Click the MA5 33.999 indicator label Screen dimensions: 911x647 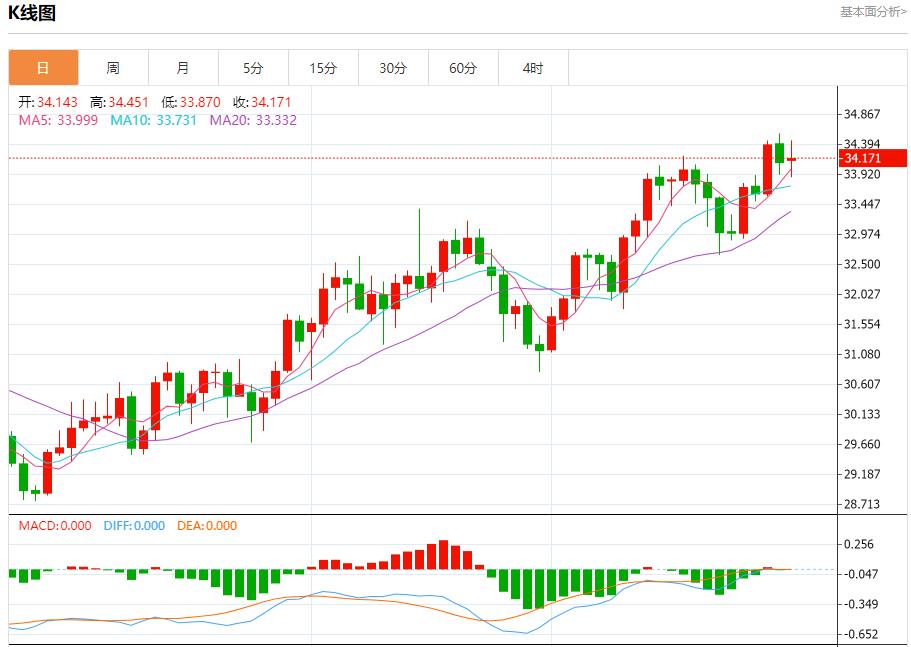pos(59,120)
